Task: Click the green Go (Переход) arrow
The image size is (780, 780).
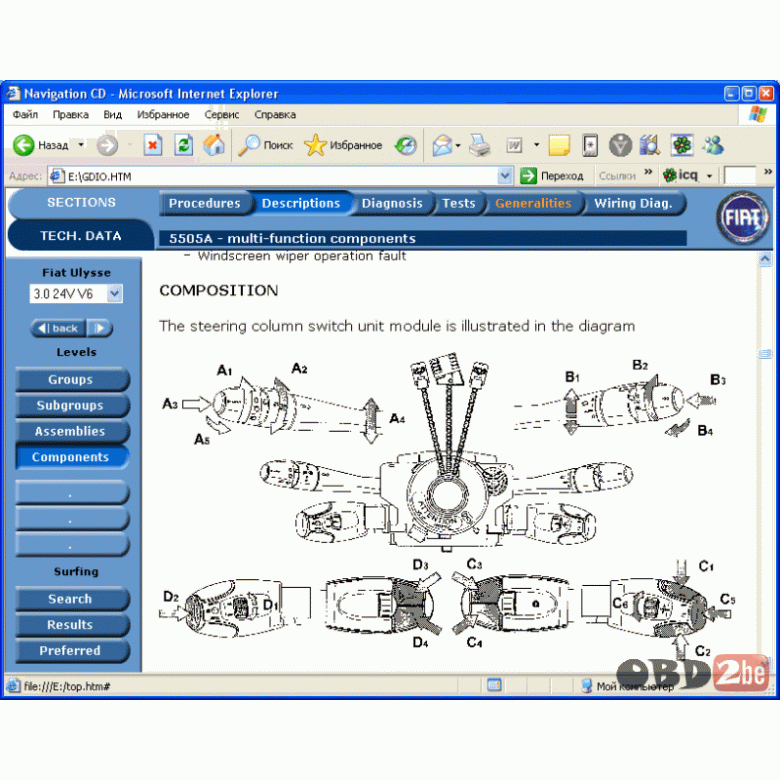Action: [528, 176]
